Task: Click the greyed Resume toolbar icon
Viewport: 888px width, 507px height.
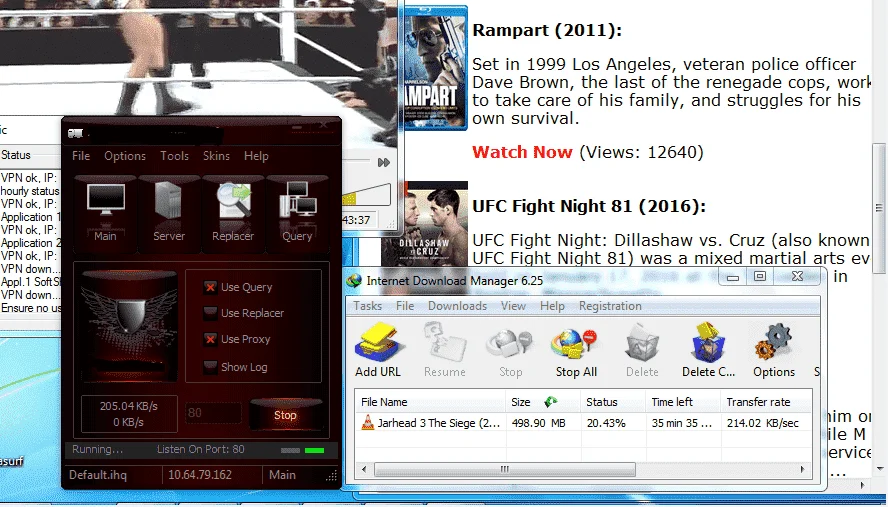Action: [445, 350]
